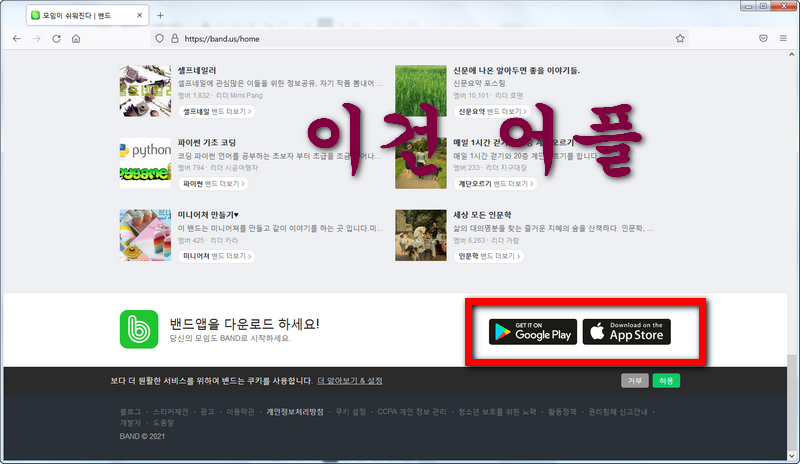Open 권리침해 신고안내 footer link
Image resolution: width=800 pixels, height=464 pixels.
[617, 412]
